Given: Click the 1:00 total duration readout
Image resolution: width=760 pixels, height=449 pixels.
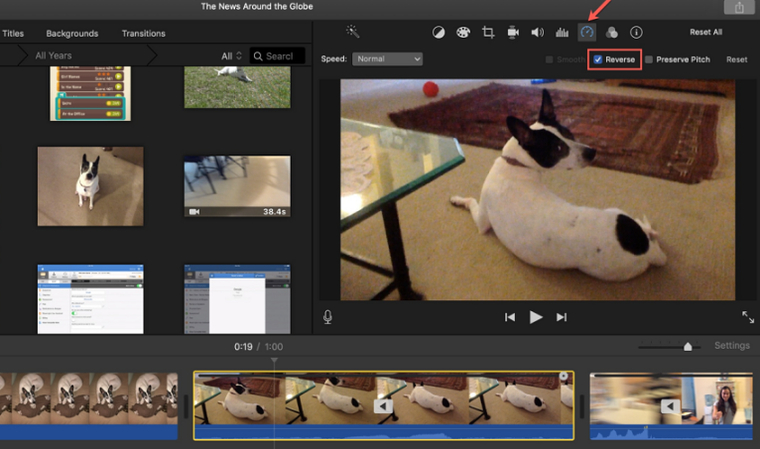Looking at the screenshot, I should [274, 347].
